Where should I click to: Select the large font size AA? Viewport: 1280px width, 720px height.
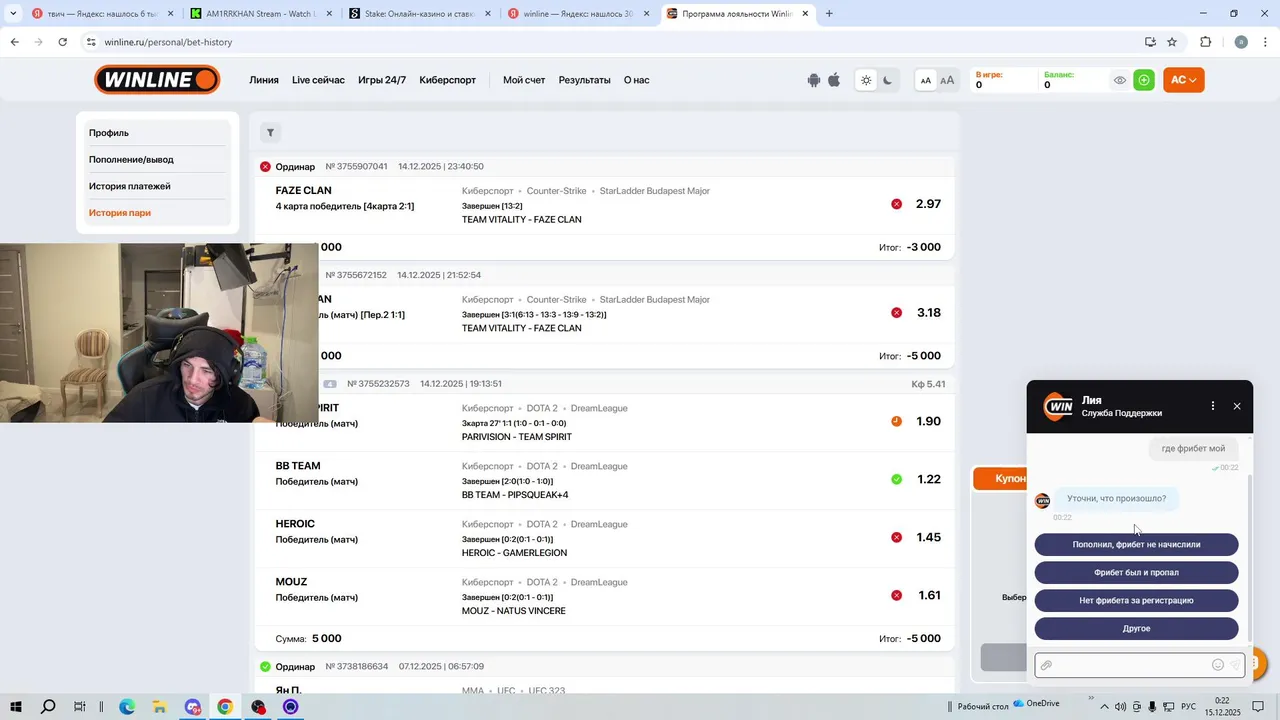(947, 81)
